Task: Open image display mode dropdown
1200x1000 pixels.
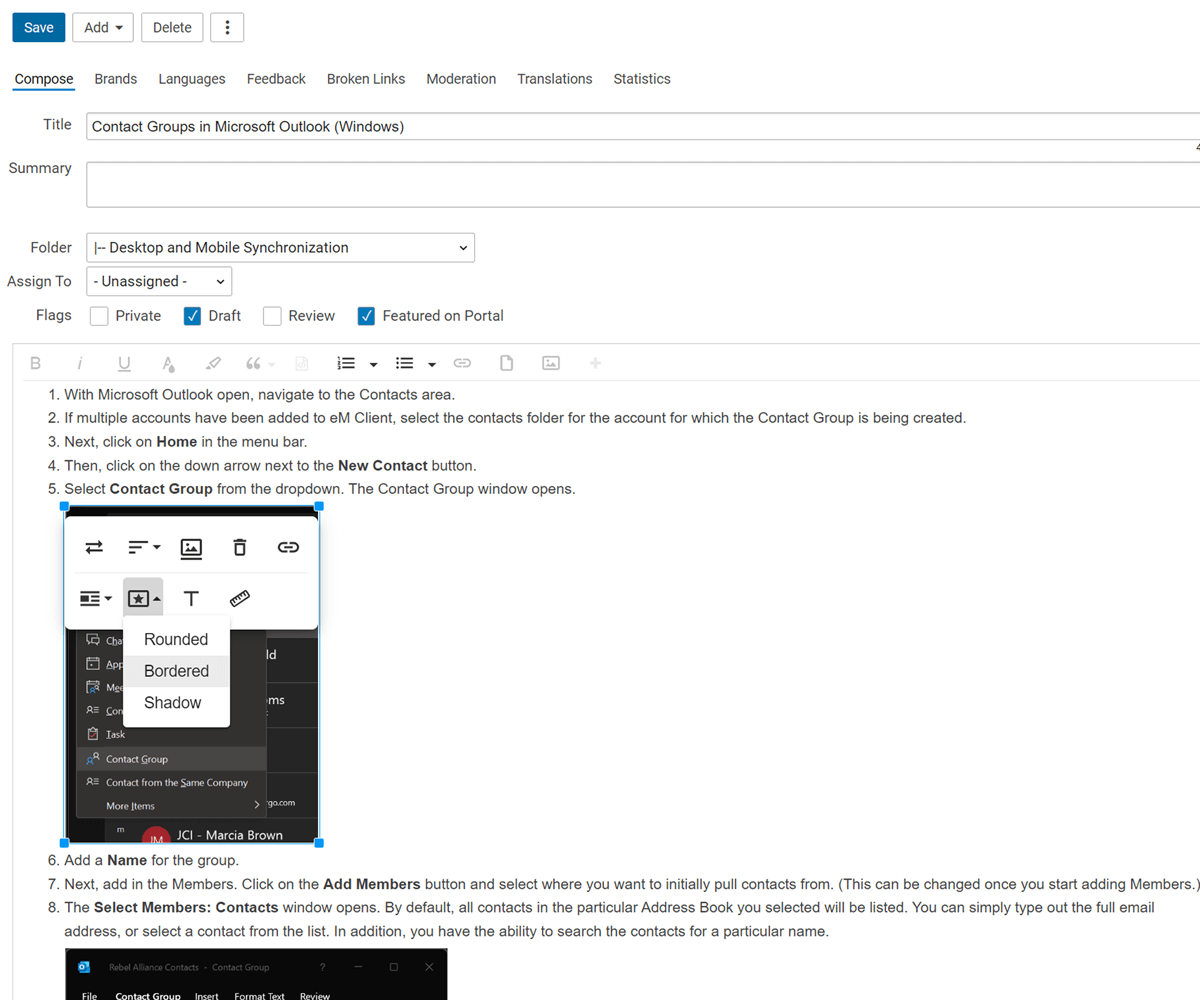Action: pos(96,598)
